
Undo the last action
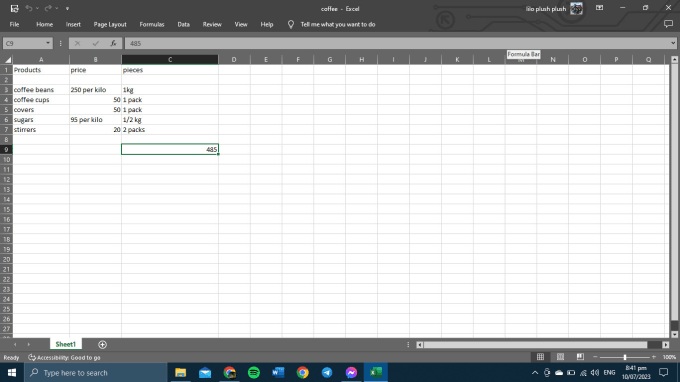29,8
